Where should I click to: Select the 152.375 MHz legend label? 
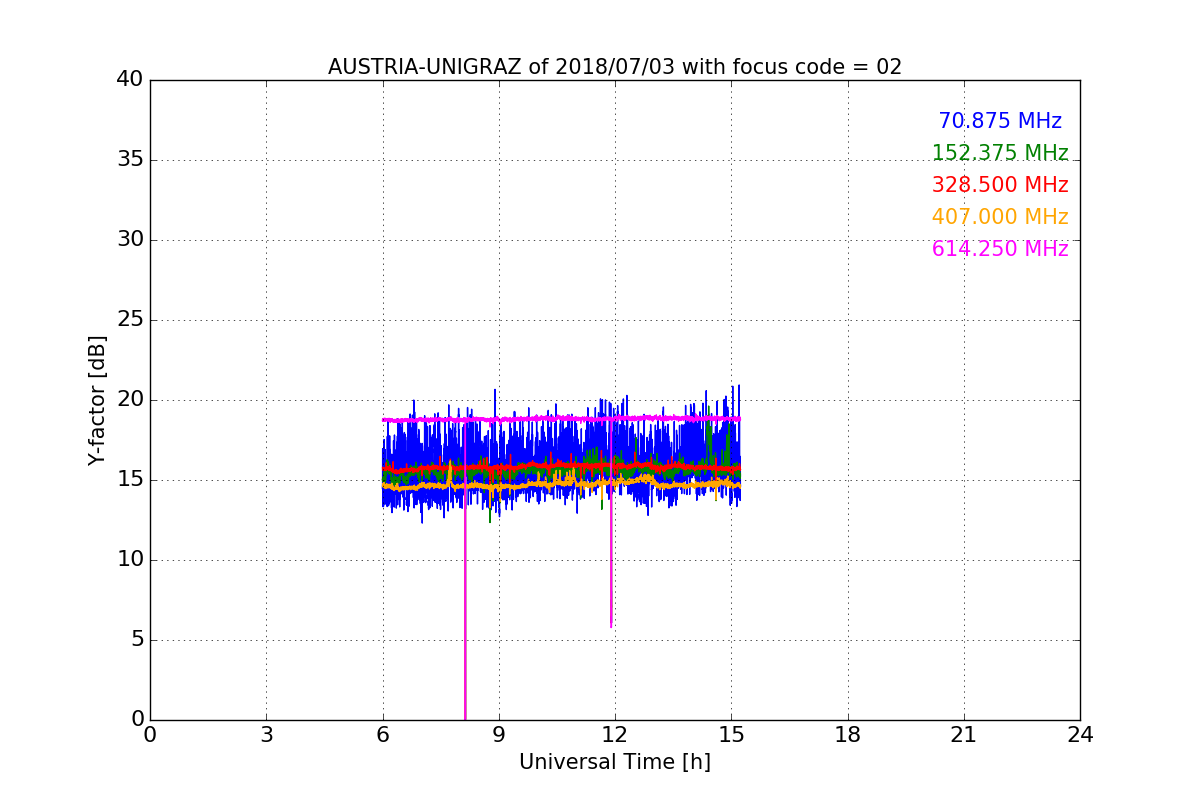(x=1000, y=153)
